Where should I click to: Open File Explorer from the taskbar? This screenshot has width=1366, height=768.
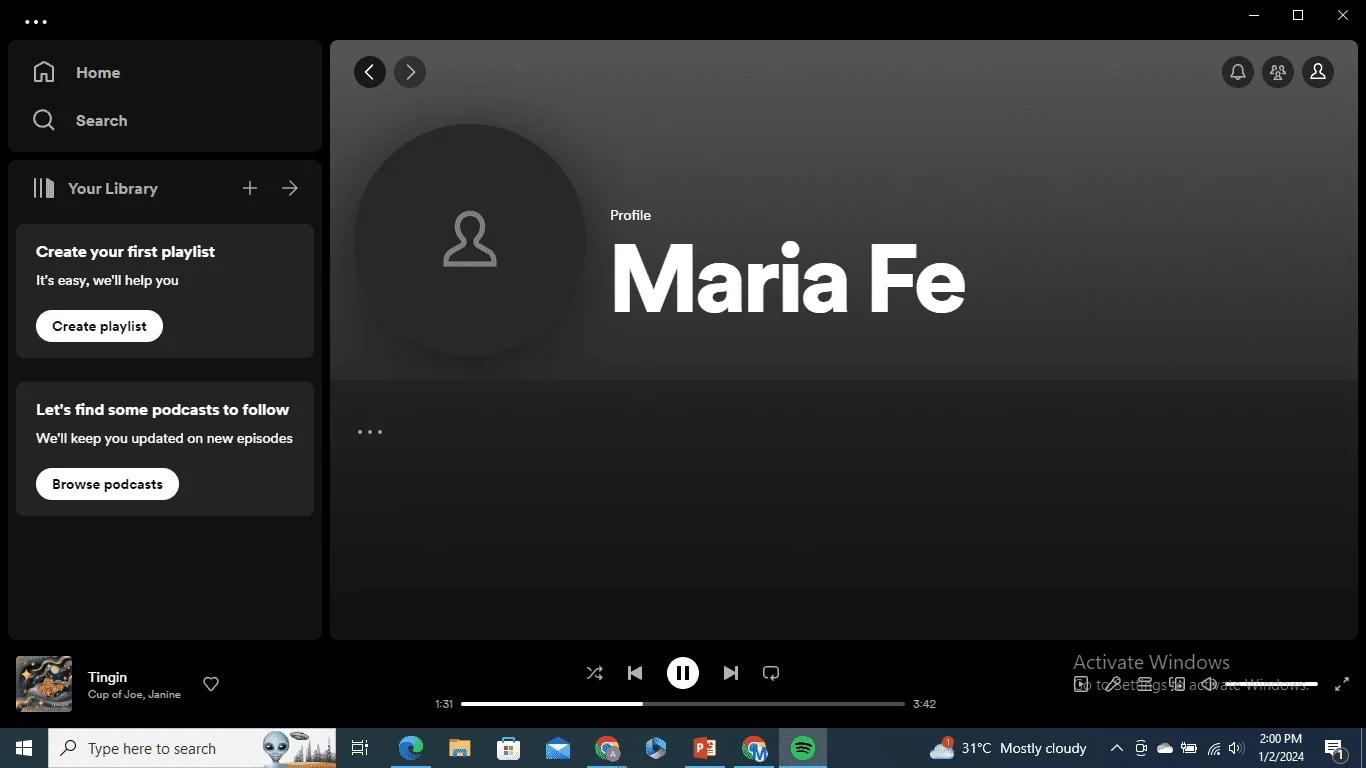click(459, 748)
